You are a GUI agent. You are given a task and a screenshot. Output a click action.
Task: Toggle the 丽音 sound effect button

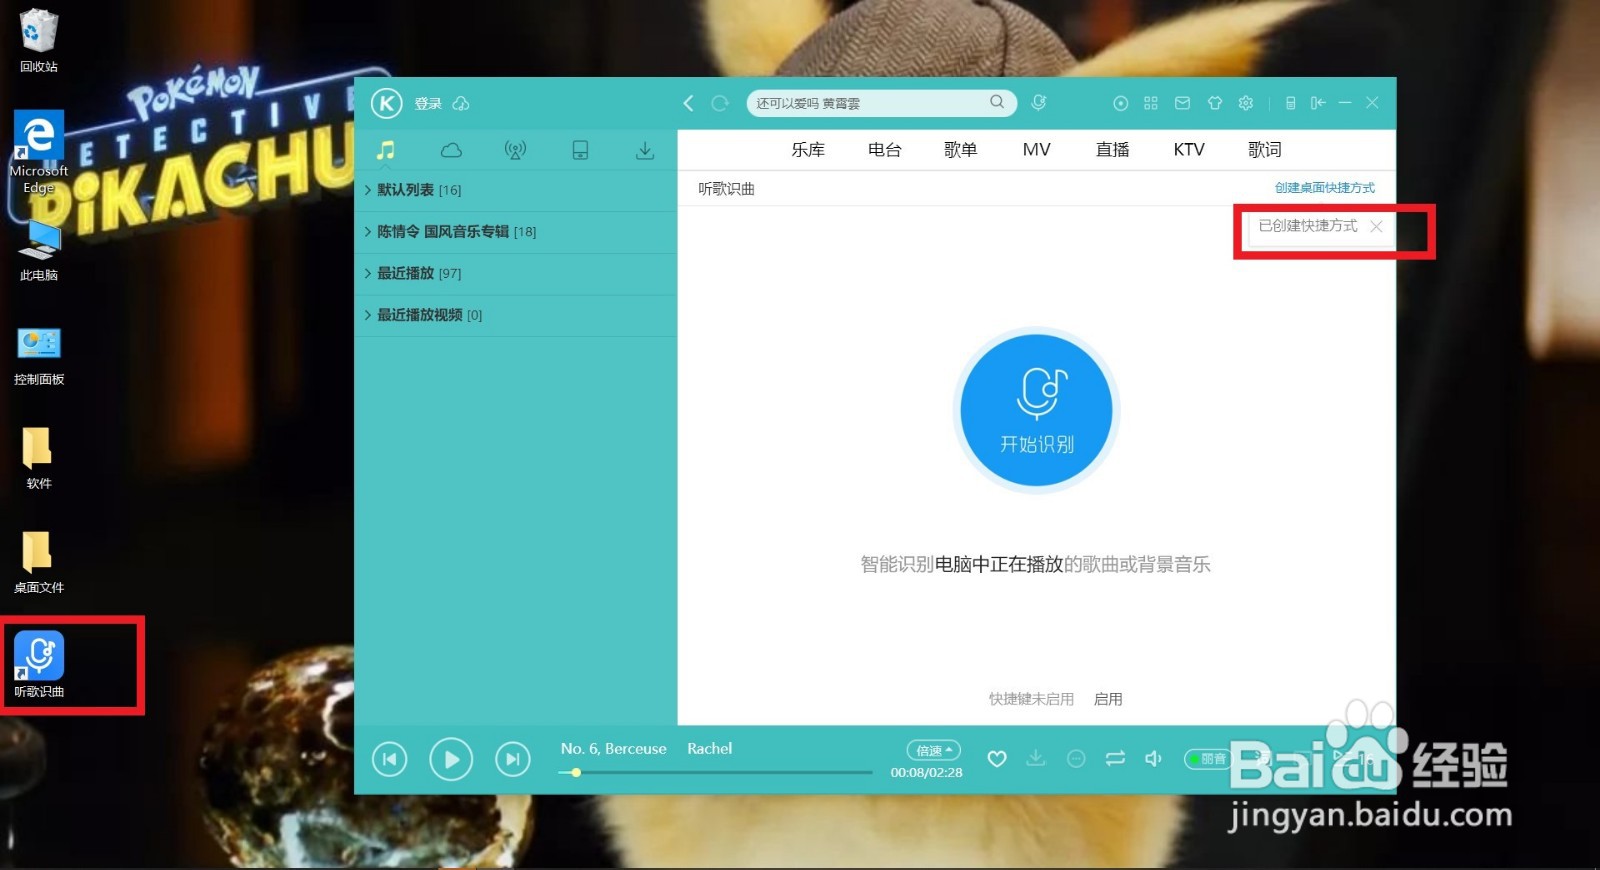tap(1207, 759)
